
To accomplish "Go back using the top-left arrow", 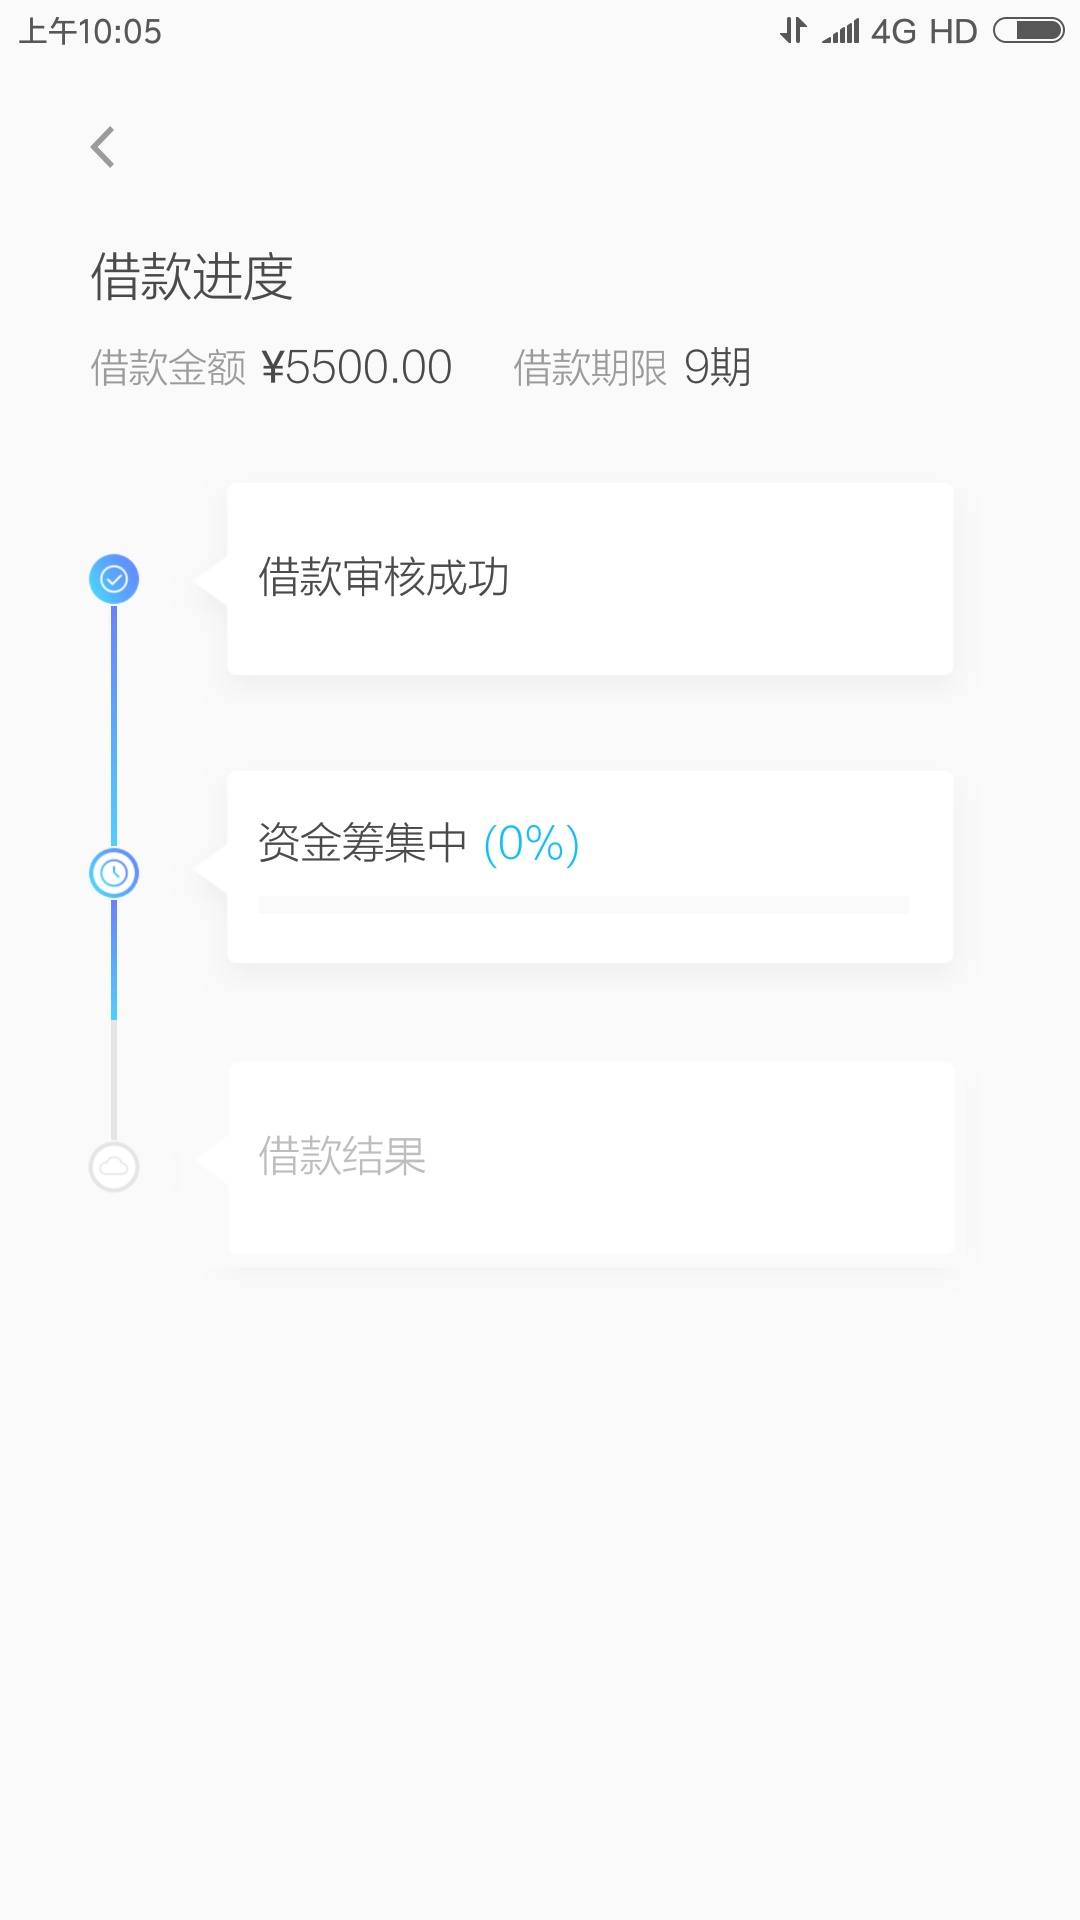I will (x=103, y=147).
